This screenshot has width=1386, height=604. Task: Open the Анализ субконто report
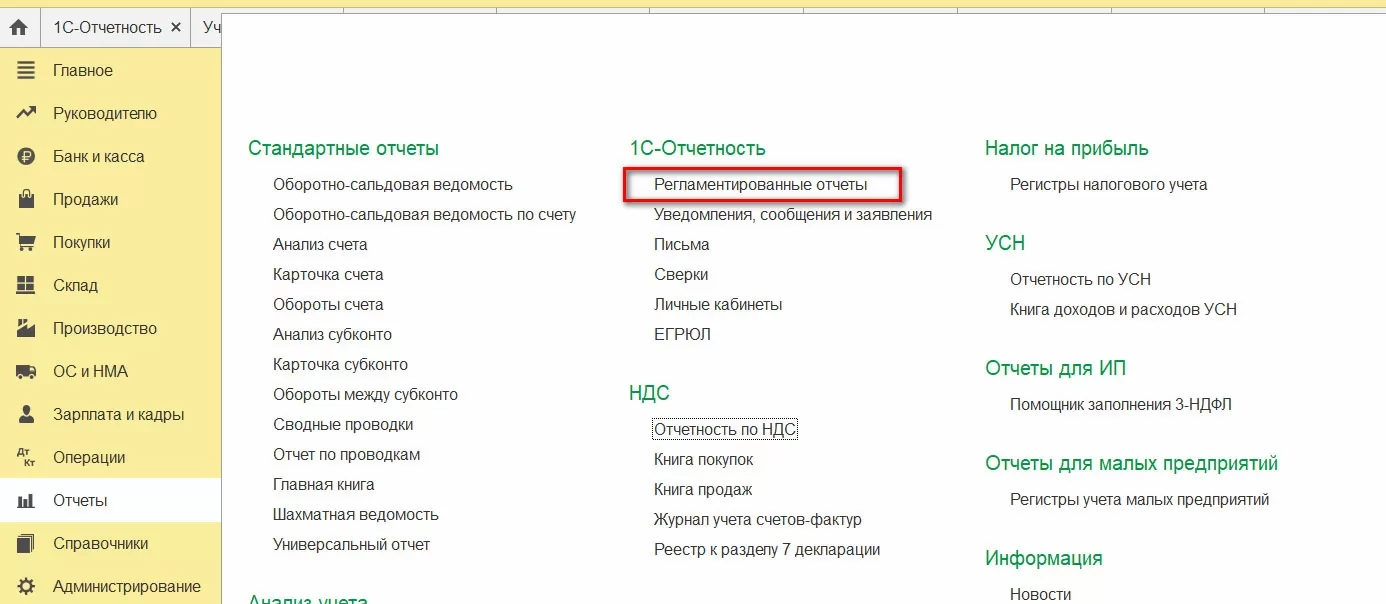[x=333, y=335]
